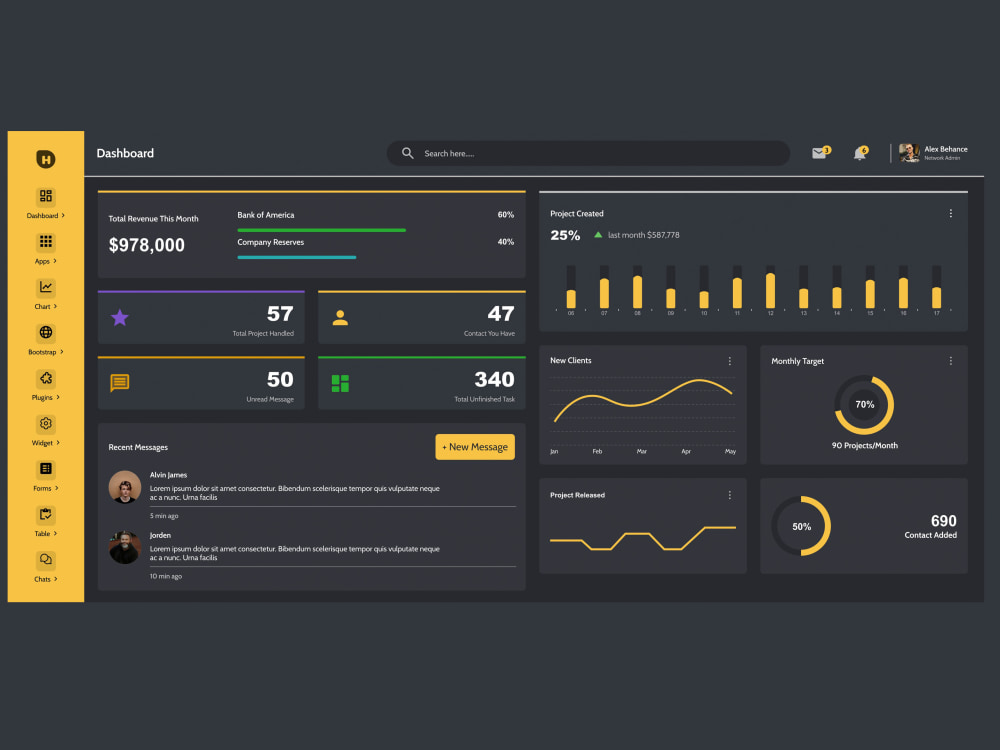Click the green up-trend arrow
1000x750 pixels.
(x=598, y=235)
